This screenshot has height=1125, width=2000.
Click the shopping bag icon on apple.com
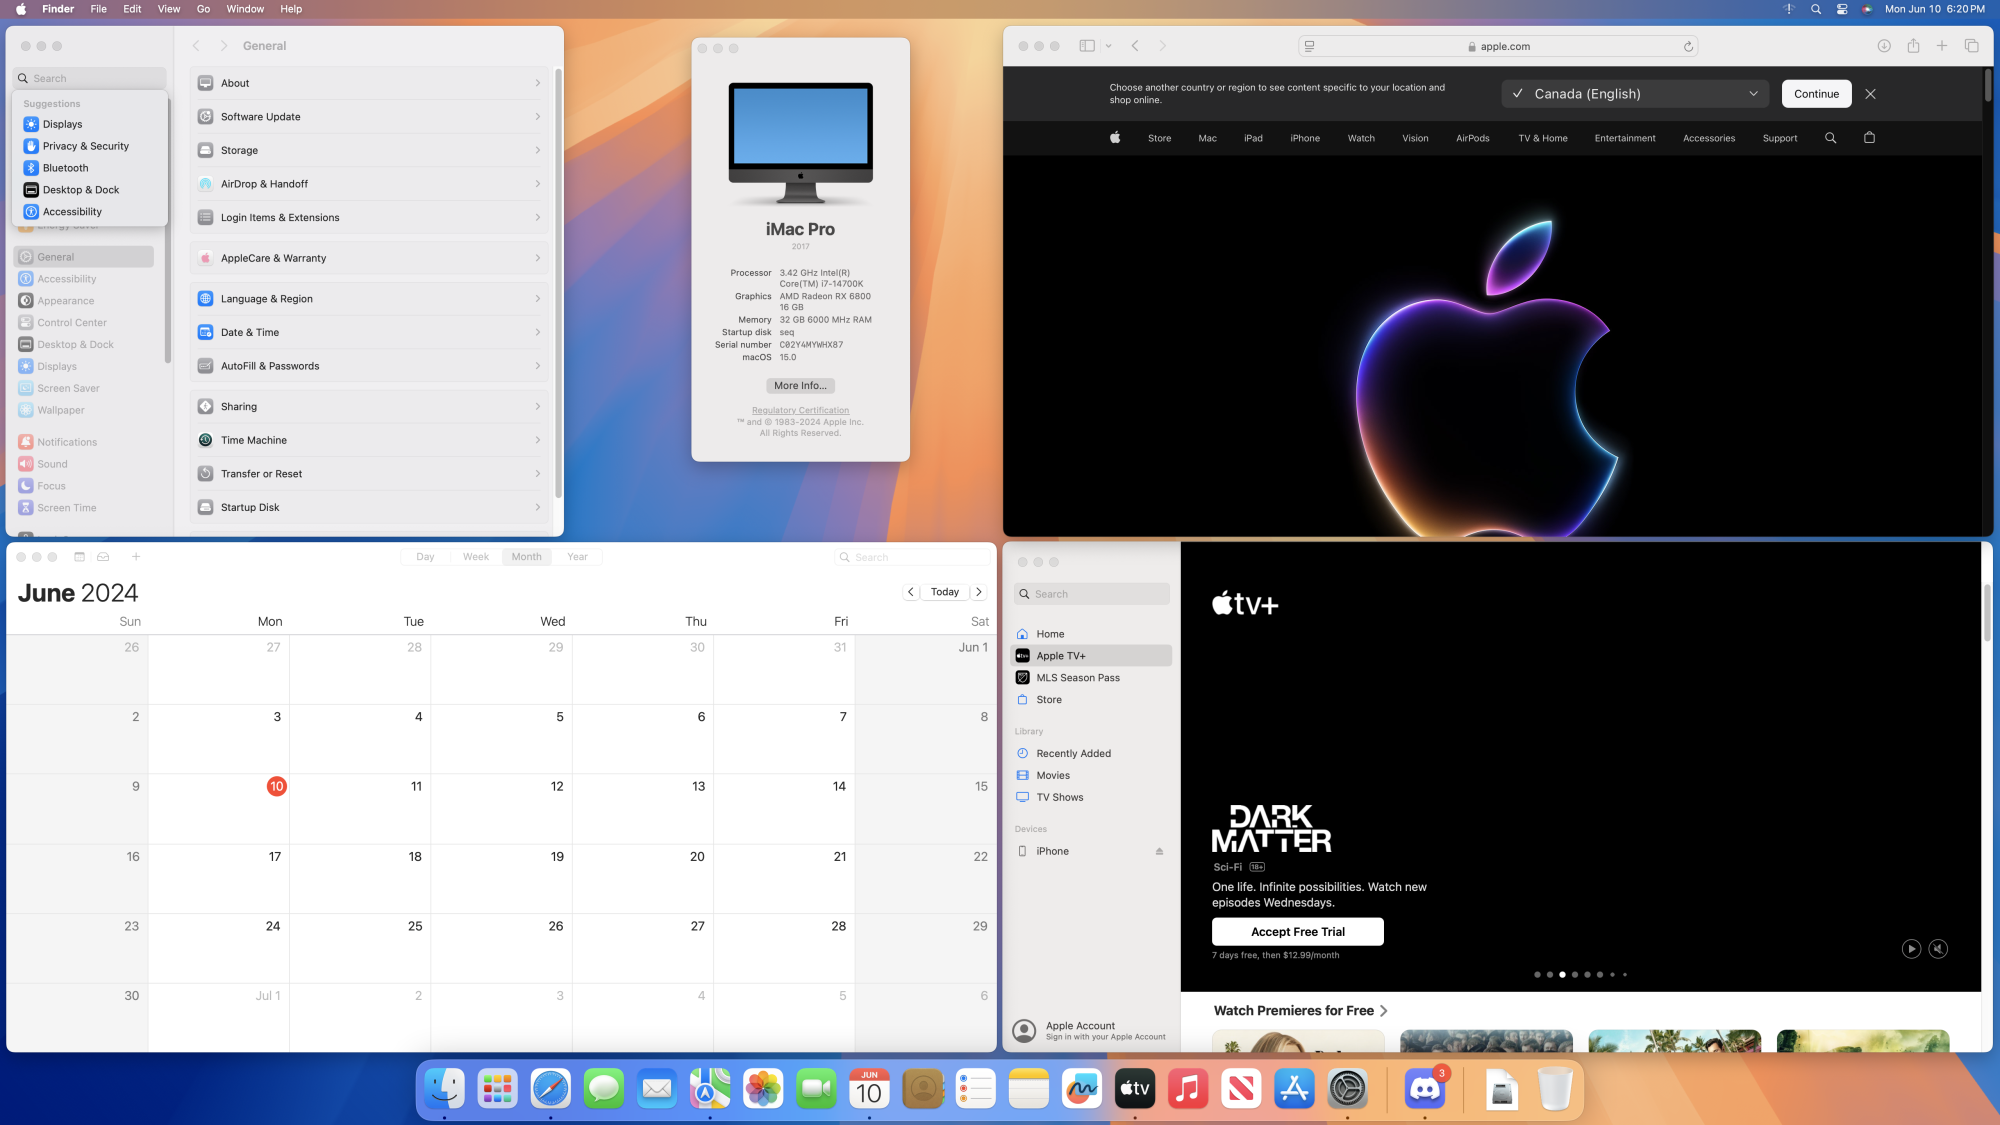pyautogui.click(x=1869, y=138)
